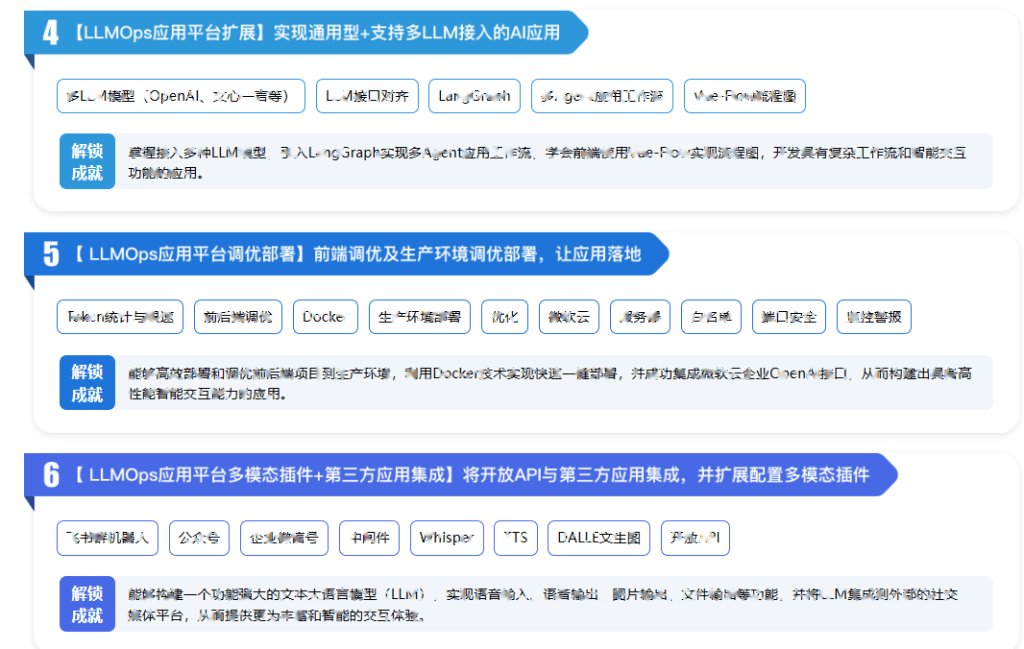The height and width of the screenshot is (649, 1024).
Task: Click the 'Whisper' tag
Action: pos(446,537)
